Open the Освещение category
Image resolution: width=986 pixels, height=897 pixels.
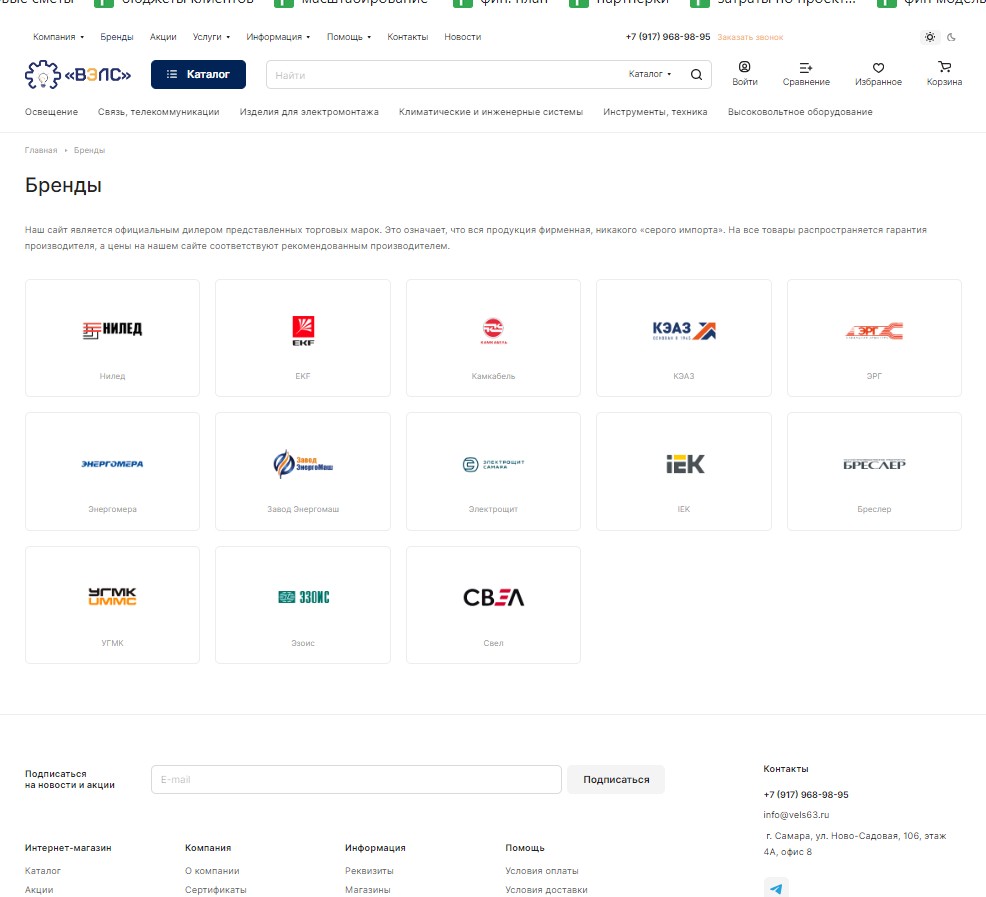(x=52, y=112)
